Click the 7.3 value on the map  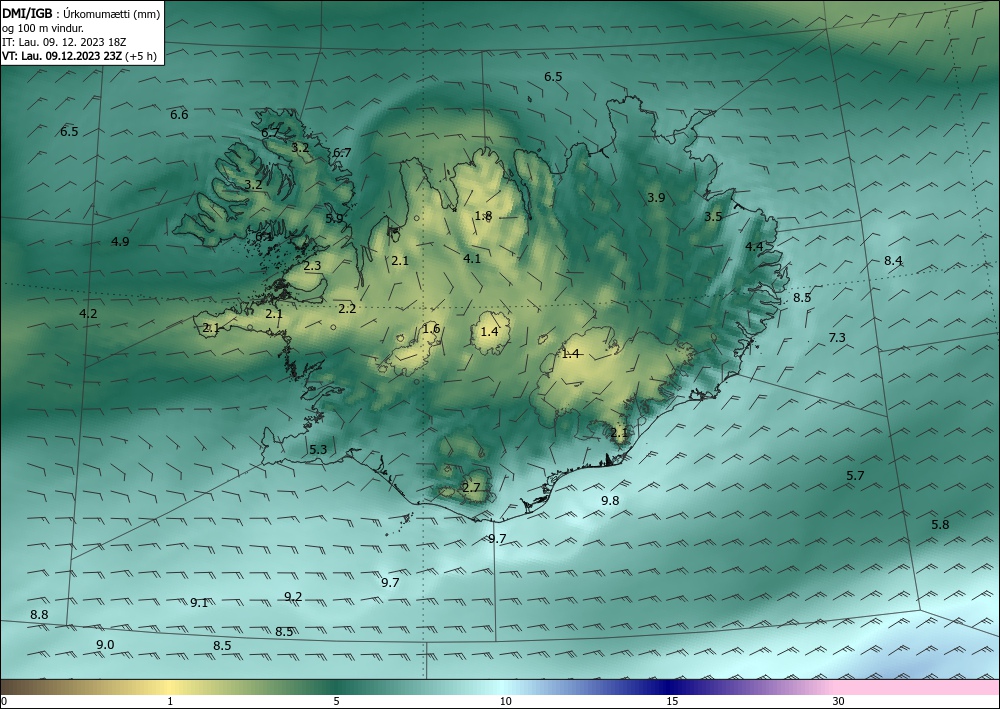(837, 338)
